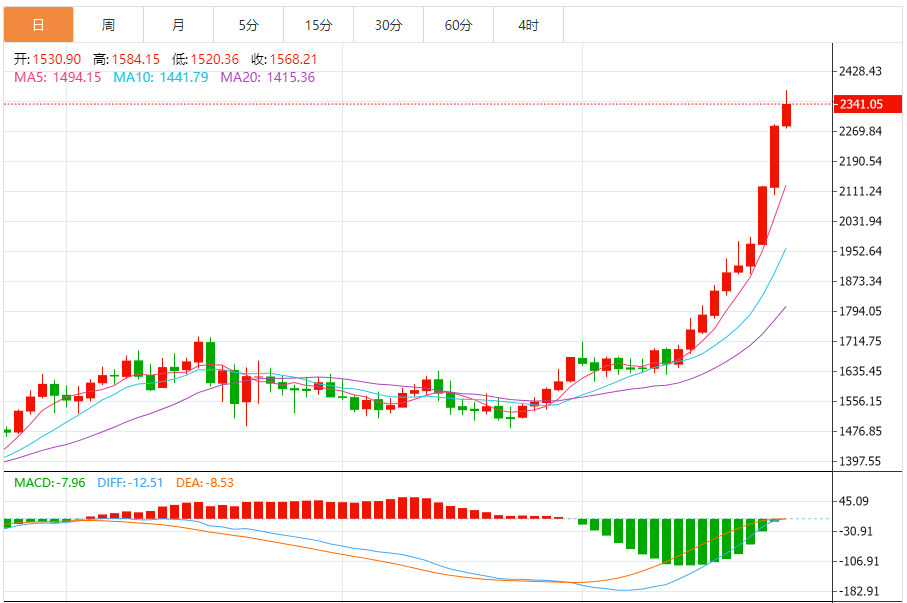Image resolution: width=907 pixels, height=603 pixels.
Task: Switch to the 日 daily chart tab
Action: [x=38, y=25]
